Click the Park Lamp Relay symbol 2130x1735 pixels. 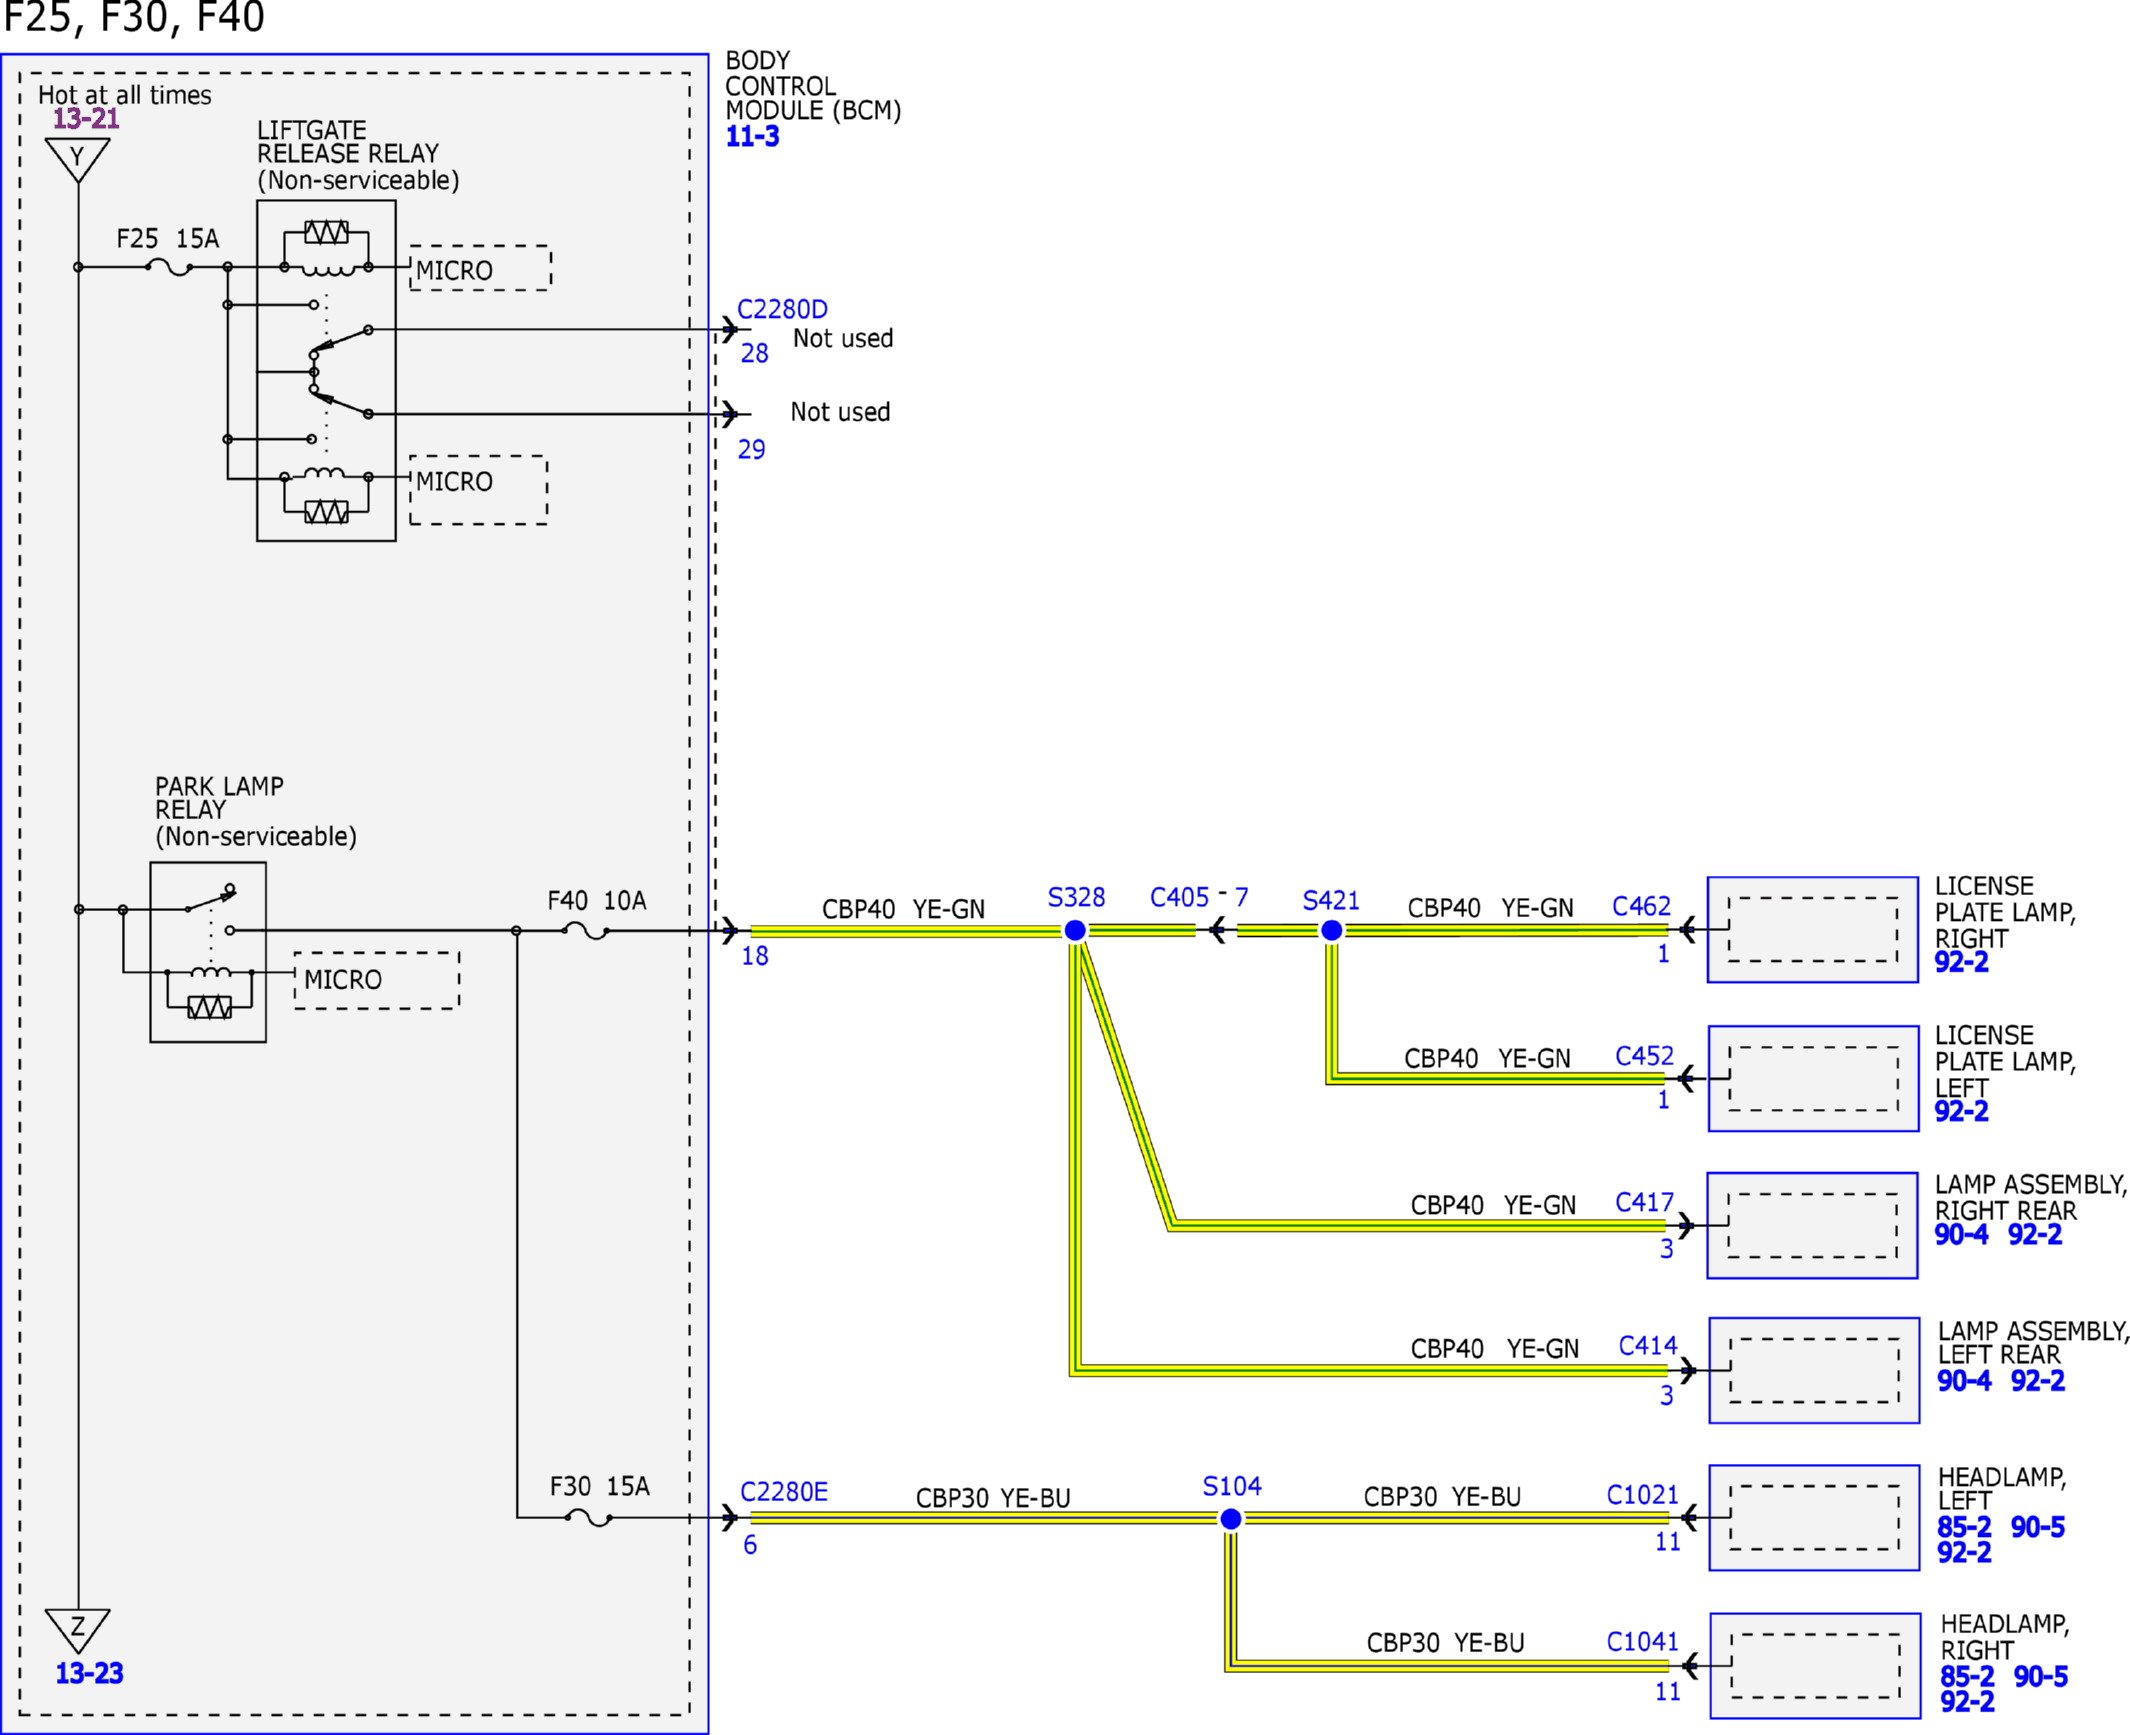coord(208,952)
